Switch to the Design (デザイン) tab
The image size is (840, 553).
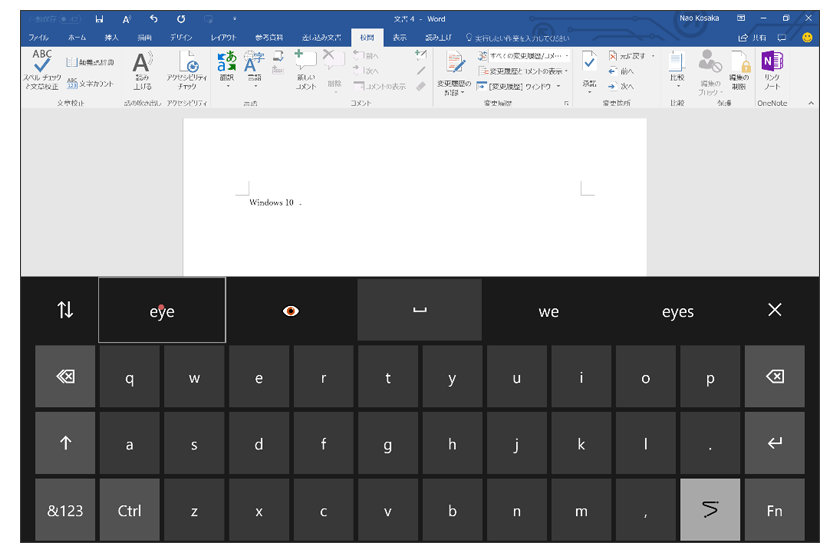[181, 38]
